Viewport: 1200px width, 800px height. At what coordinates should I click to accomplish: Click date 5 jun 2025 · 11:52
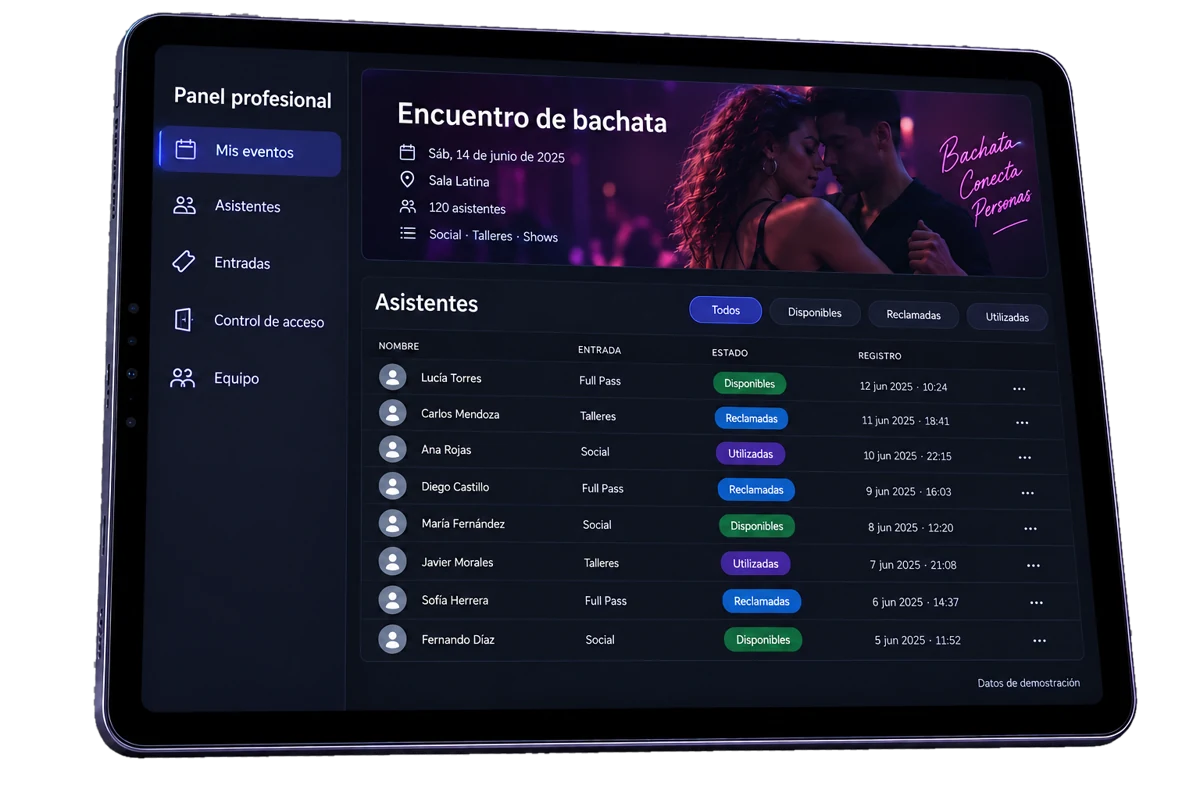tap(918, 640)
